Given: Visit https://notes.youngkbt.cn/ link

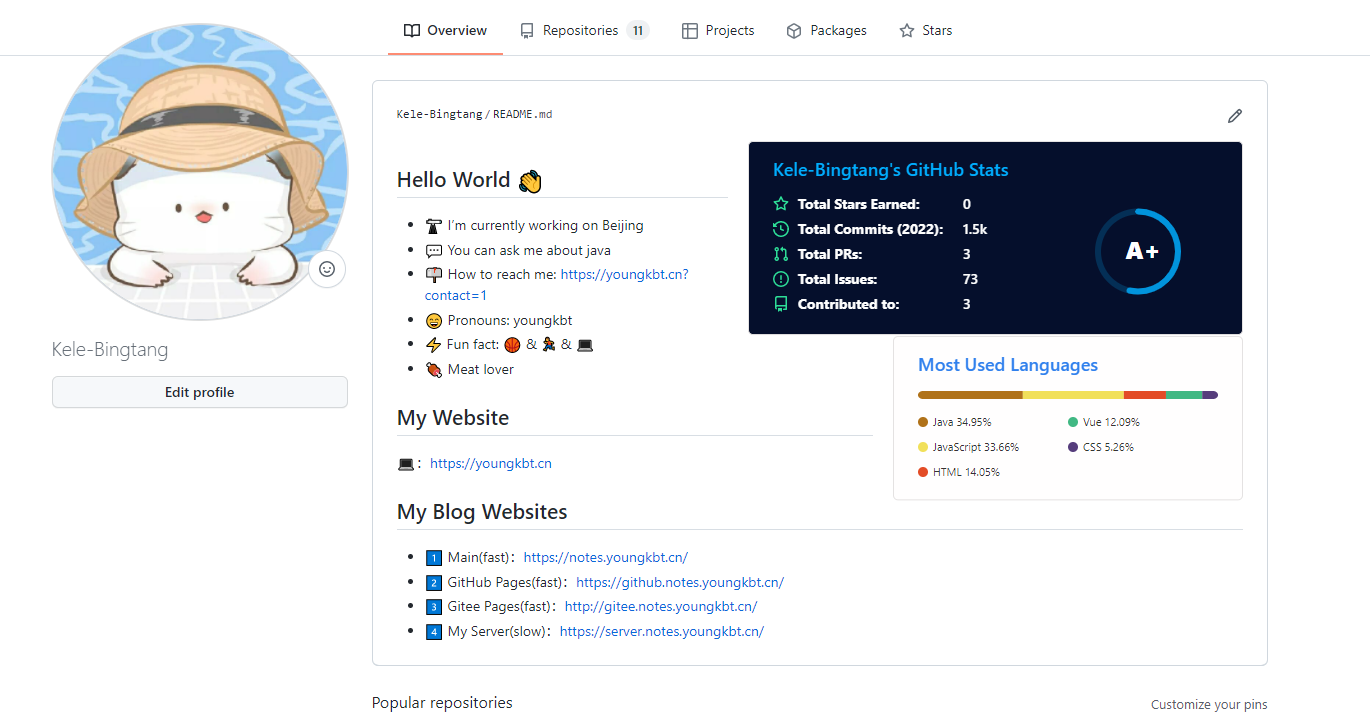Looking at the screenshot, I should 606,558.
